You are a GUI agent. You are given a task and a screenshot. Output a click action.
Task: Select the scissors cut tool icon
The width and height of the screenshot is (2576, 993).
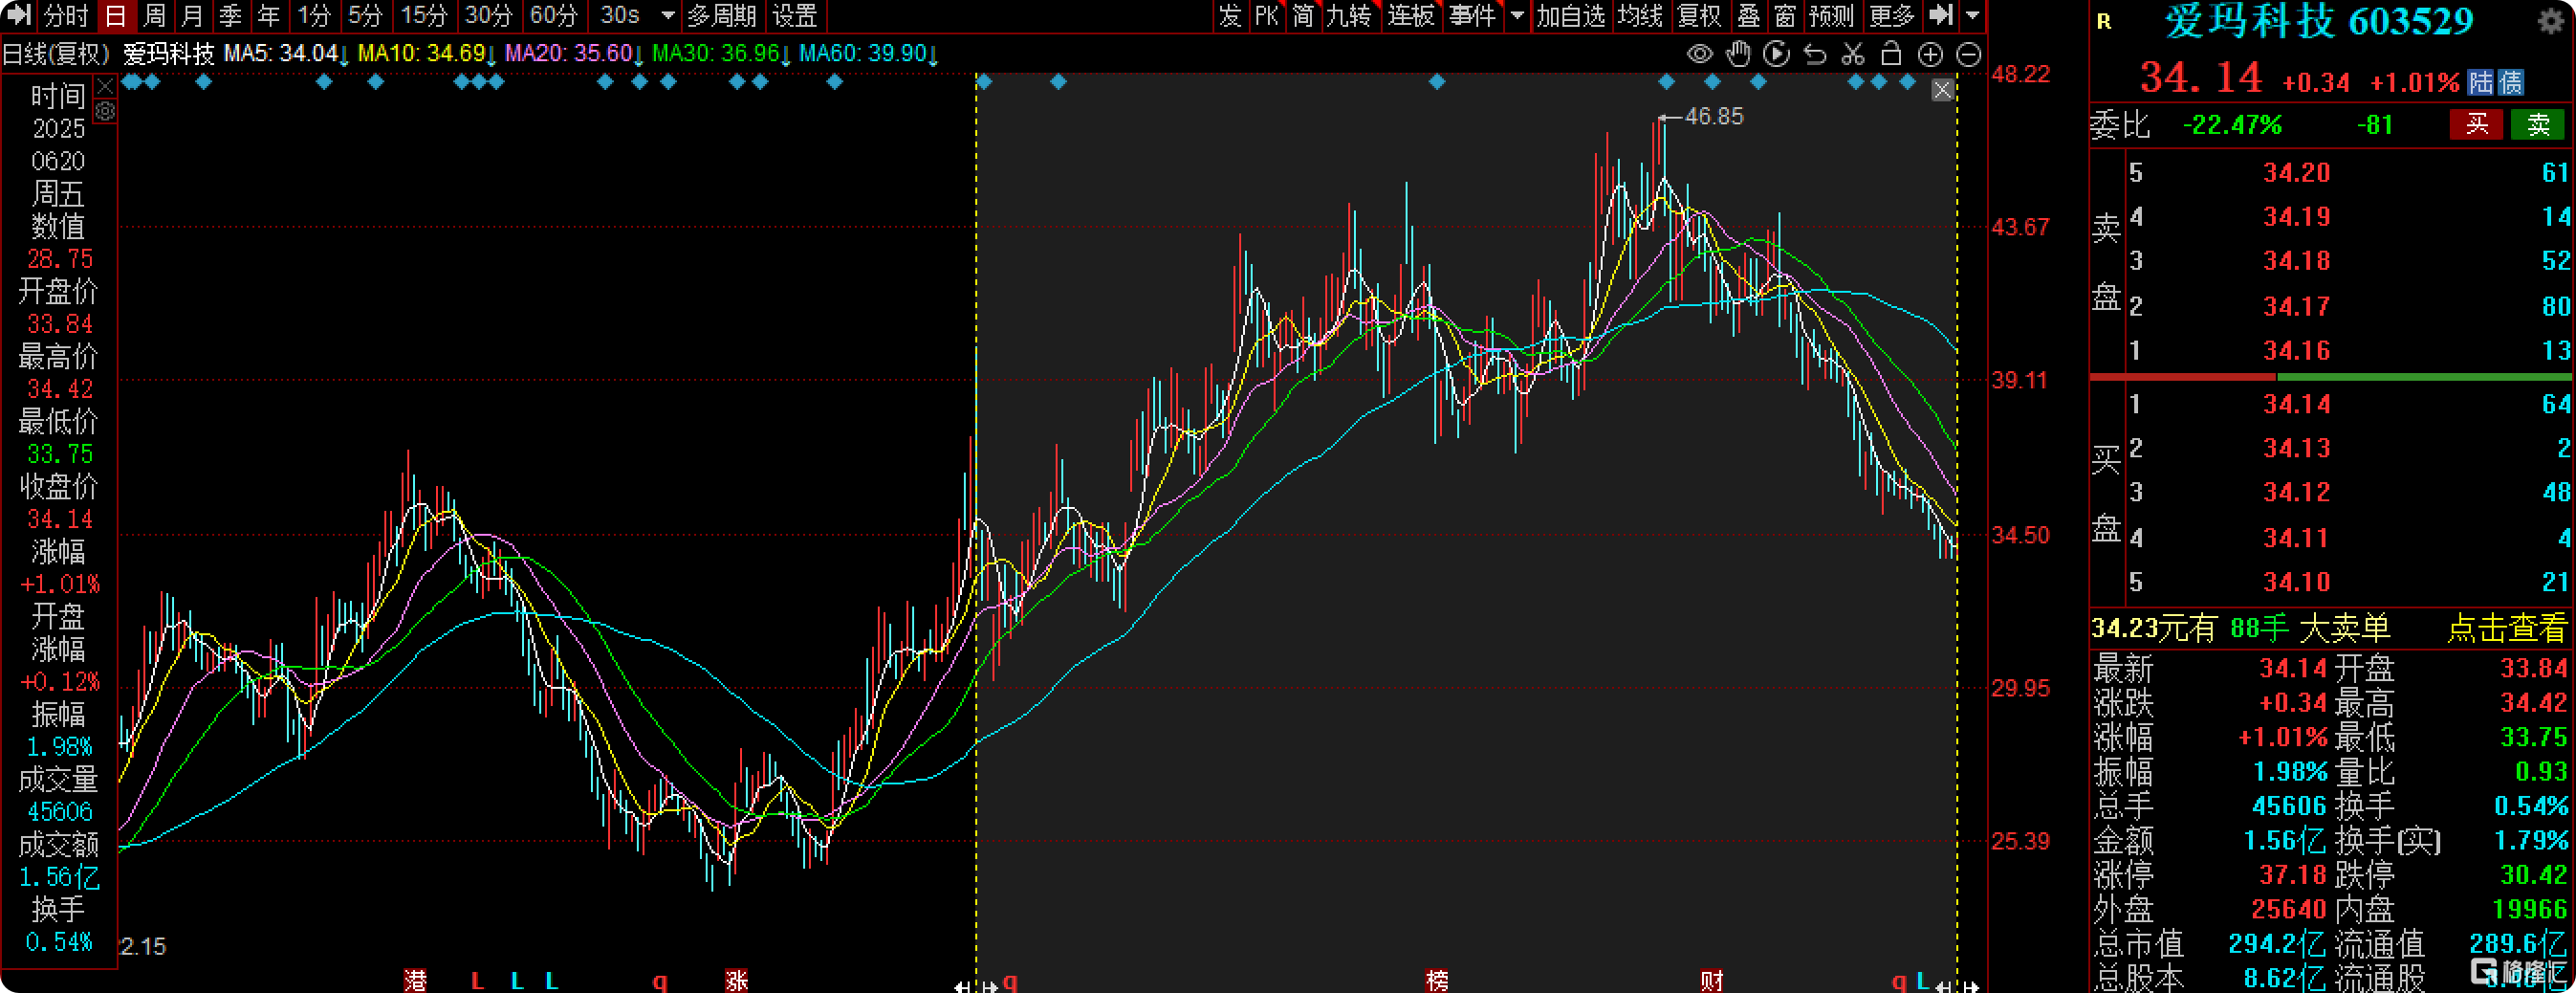(x=1853, y=54)
